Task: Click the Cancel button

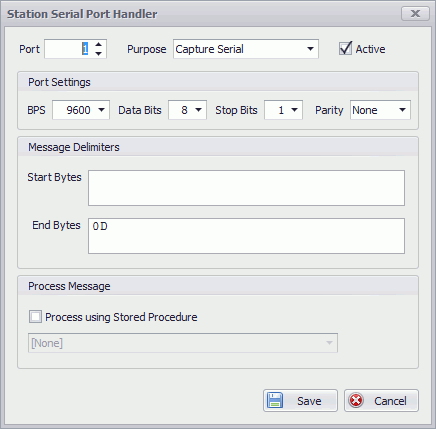Action: point(381,401)
